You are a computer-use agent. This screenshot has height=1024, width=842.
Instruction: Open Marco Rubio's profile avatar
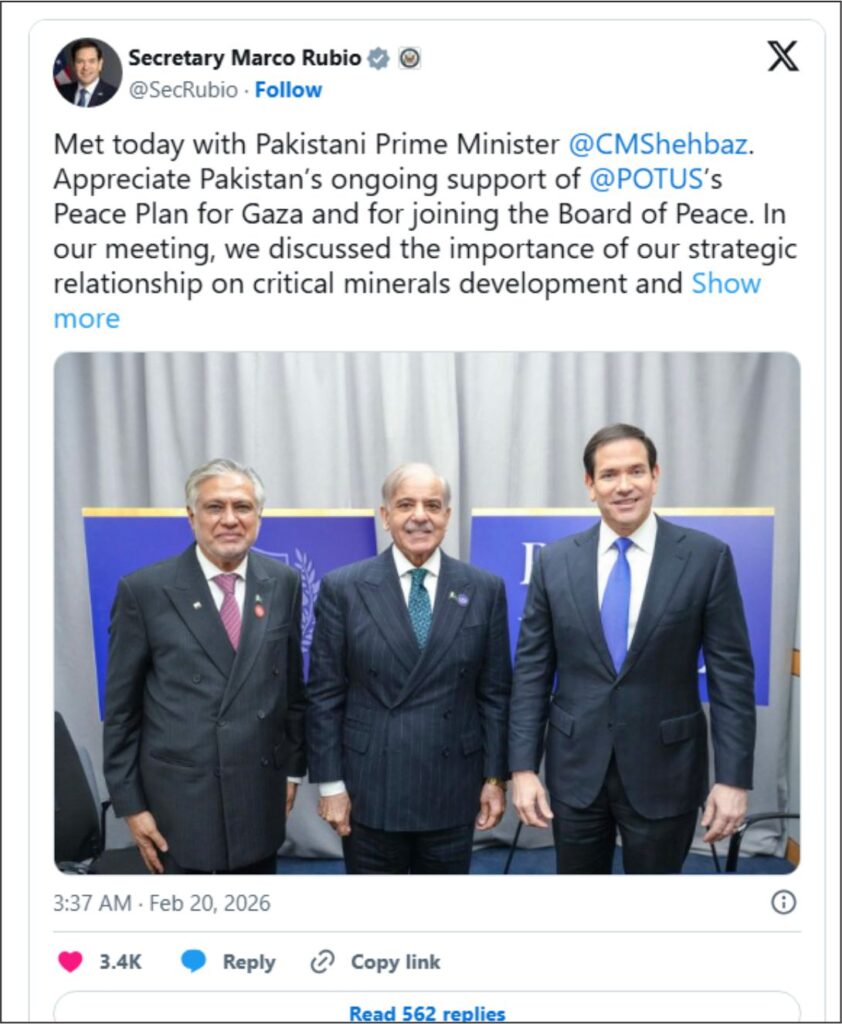[x=87, y=72]
